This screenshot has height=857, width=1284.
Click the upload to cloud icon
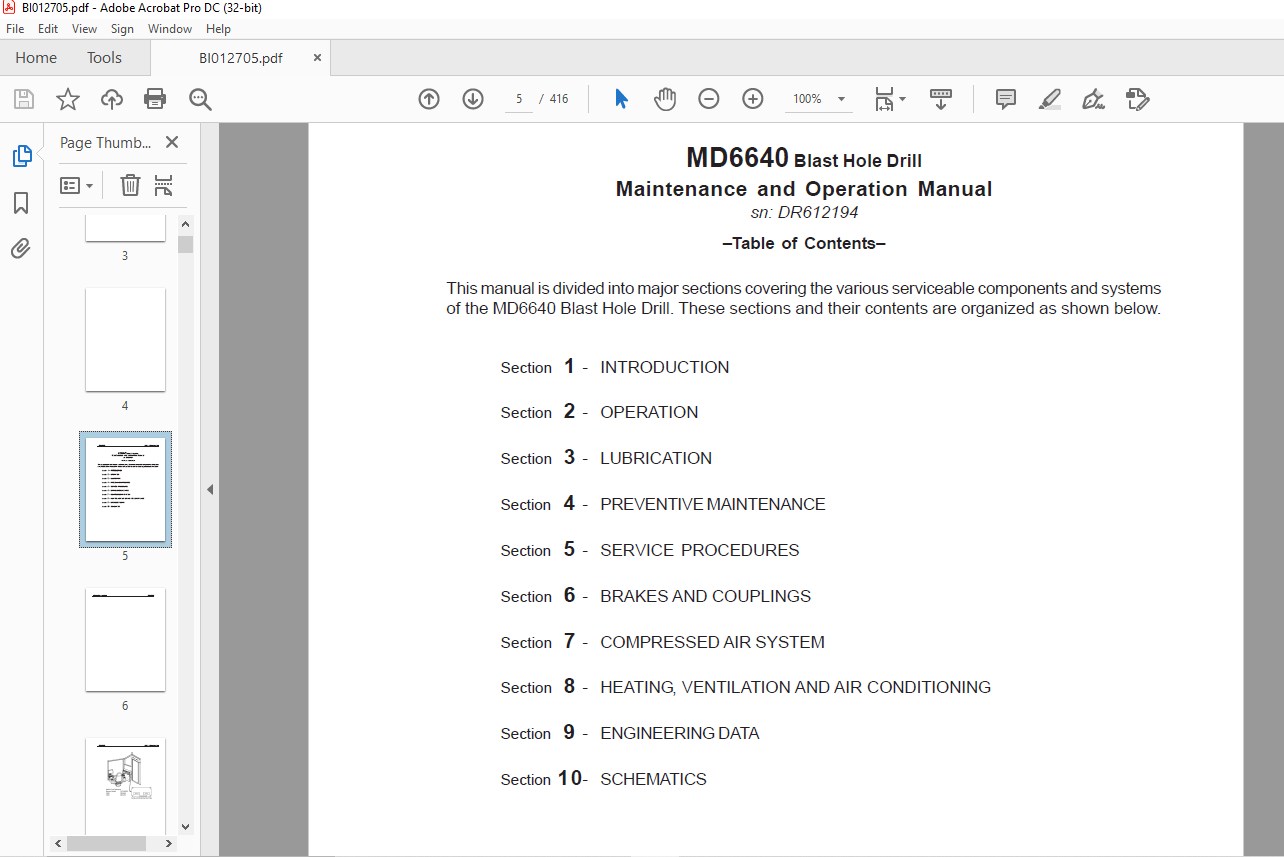pos(112,99)
